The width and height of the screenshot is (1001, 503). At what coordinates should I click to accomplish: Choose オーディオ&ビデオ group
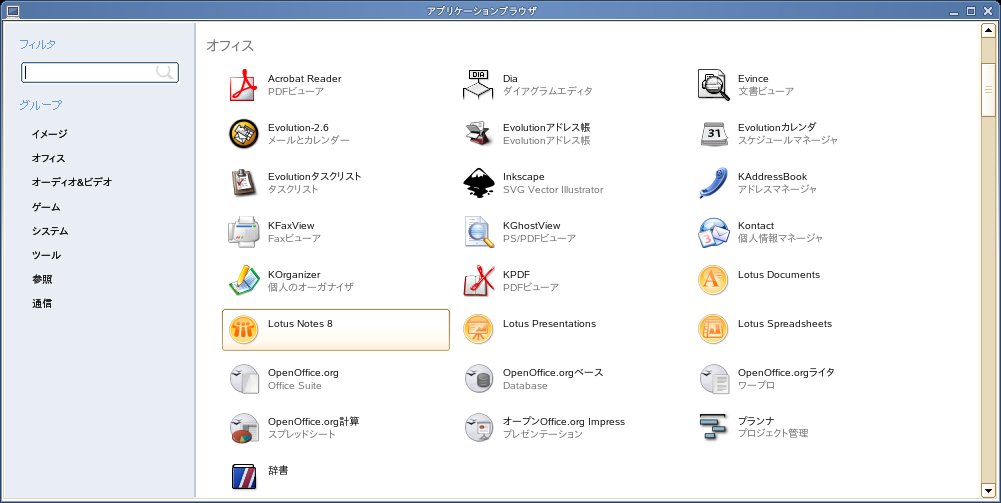click(x=72, y=183)
